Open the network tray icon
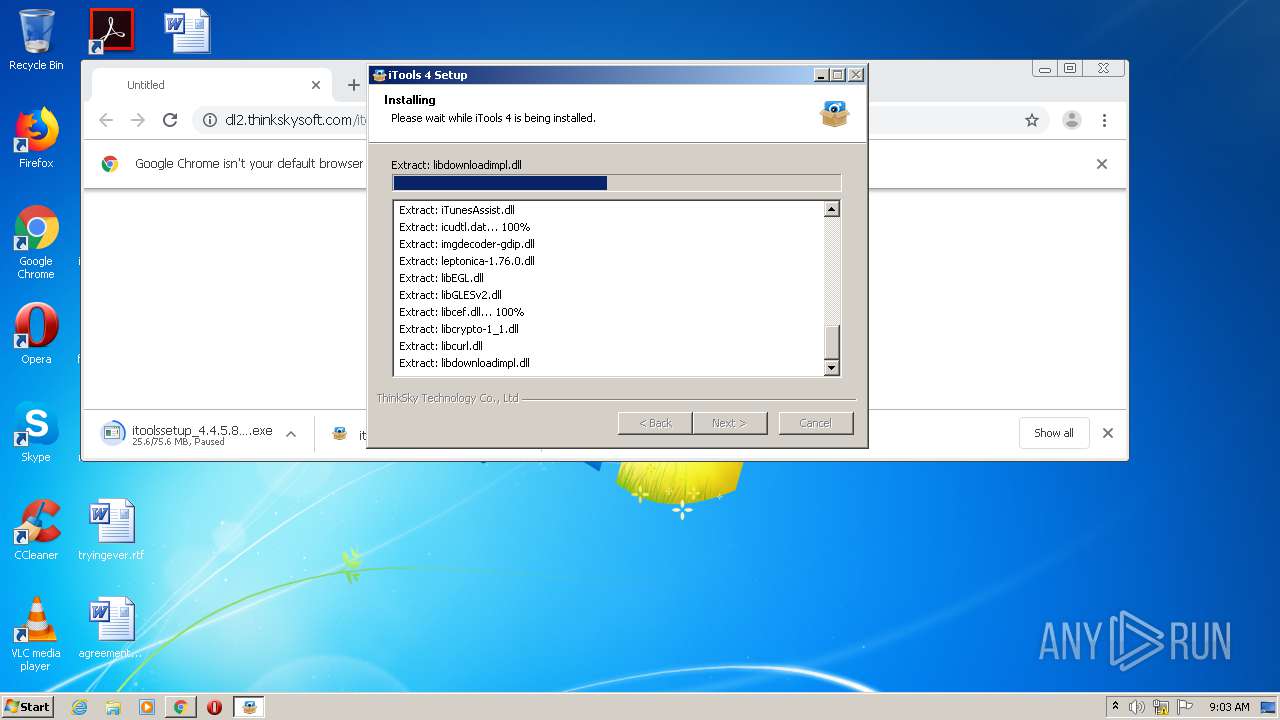This screenshot has height=720, width=1280. tap(1161, 707)
